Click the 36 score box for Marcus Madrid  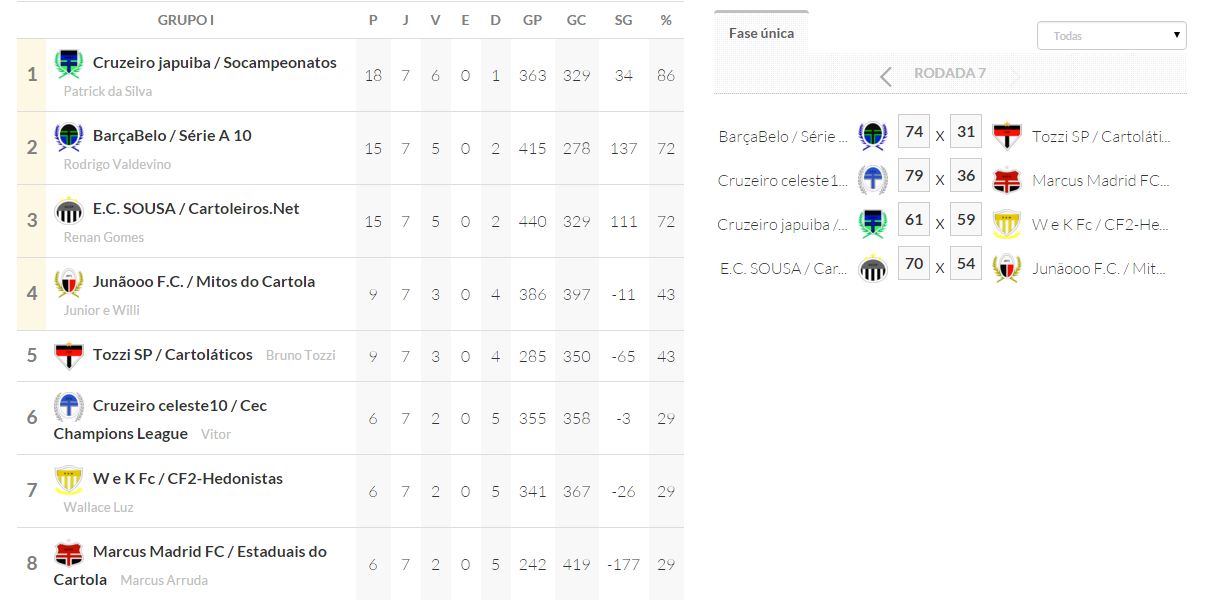point(966,176)
